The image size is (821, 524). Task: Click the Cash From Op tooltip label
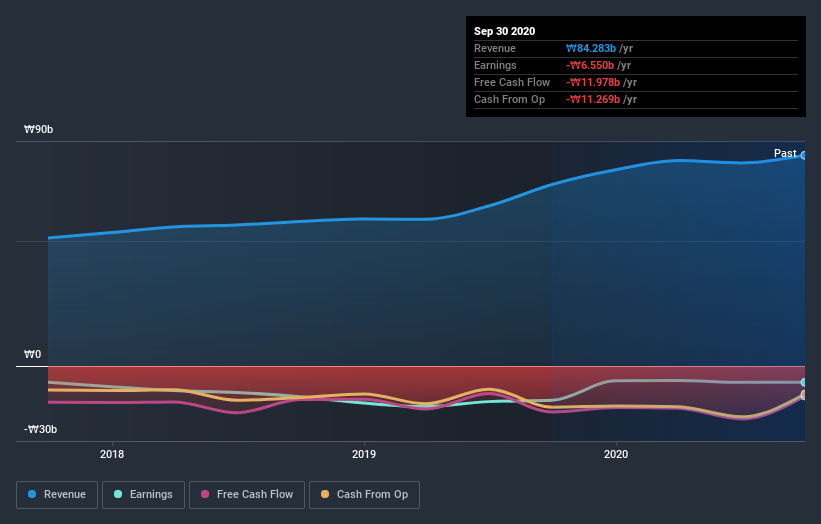(x=509, y=99)
